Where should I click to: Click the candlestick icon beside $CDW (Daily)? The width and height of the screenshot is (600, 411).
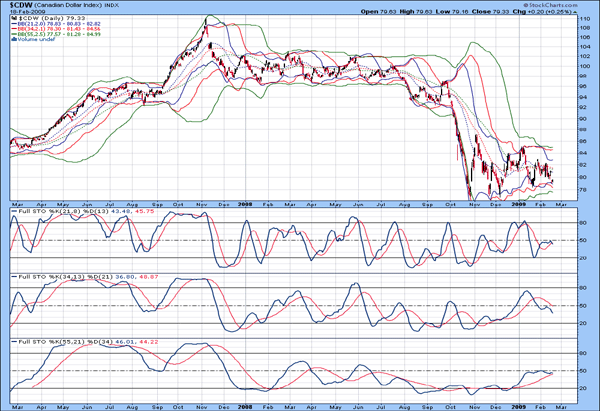13,20
